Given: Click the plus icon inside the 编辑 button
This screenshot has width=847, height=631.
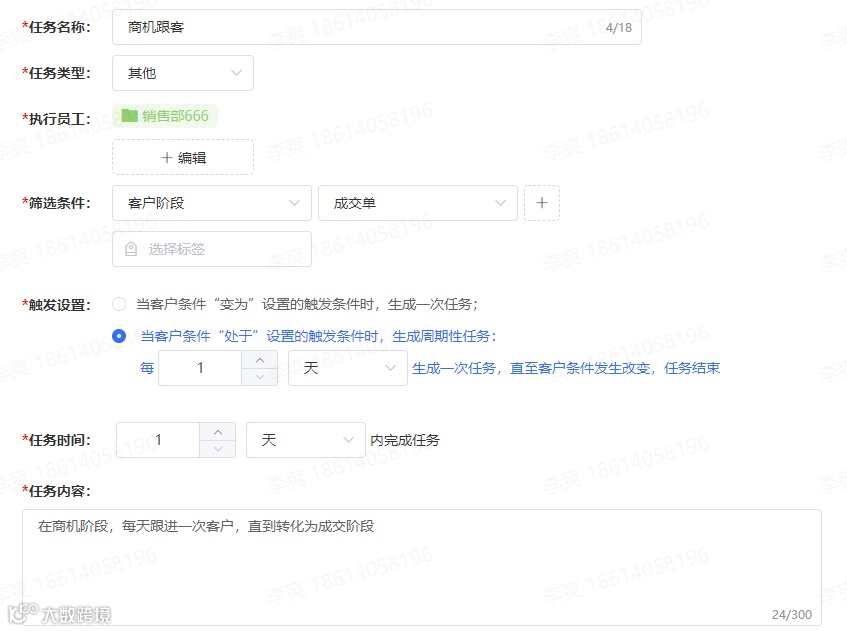Looking at the screenshot, I should (166, 157).
